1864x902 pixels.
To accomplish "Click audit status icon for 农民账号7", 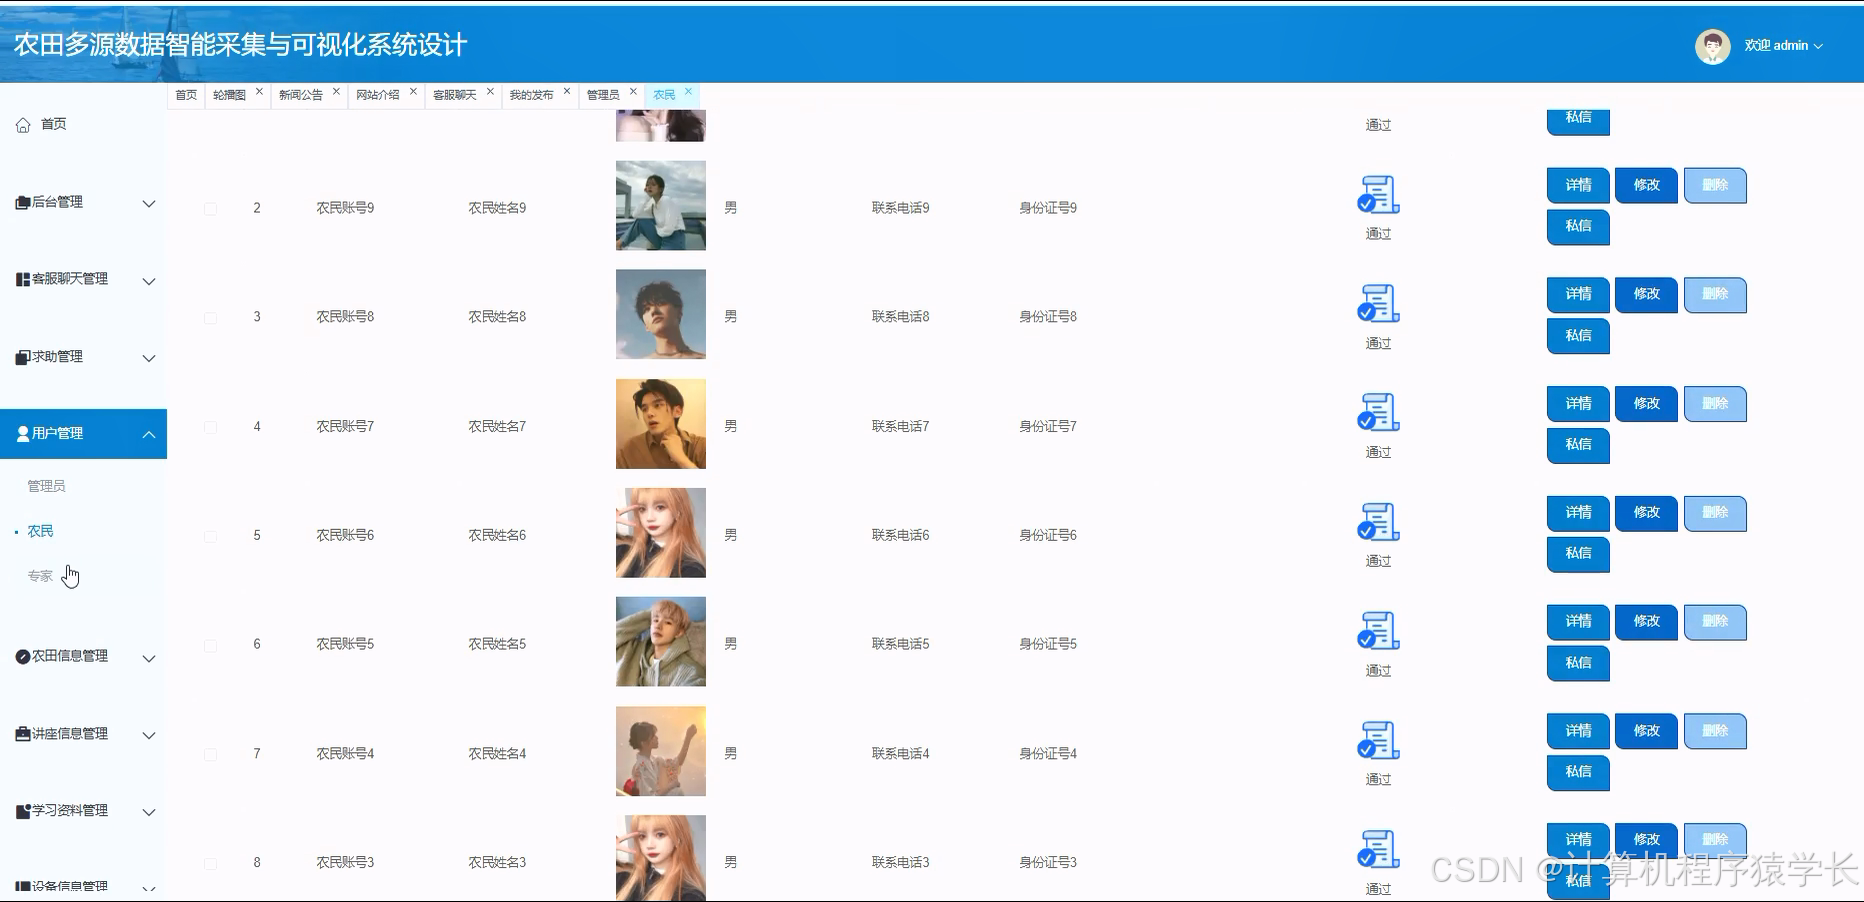I will tap(1378, 413).
